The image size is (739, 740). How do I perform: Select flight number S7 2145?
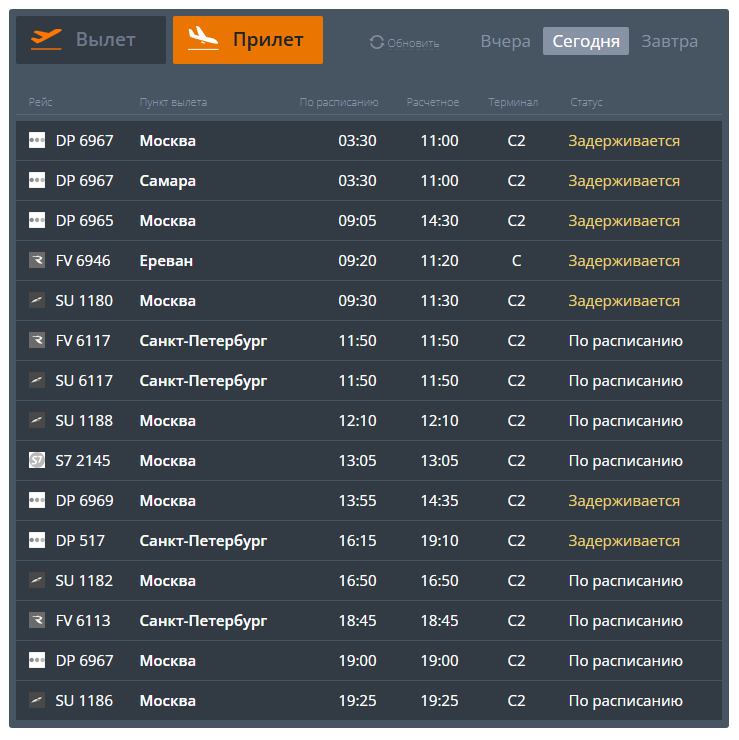tap(83, 461)
